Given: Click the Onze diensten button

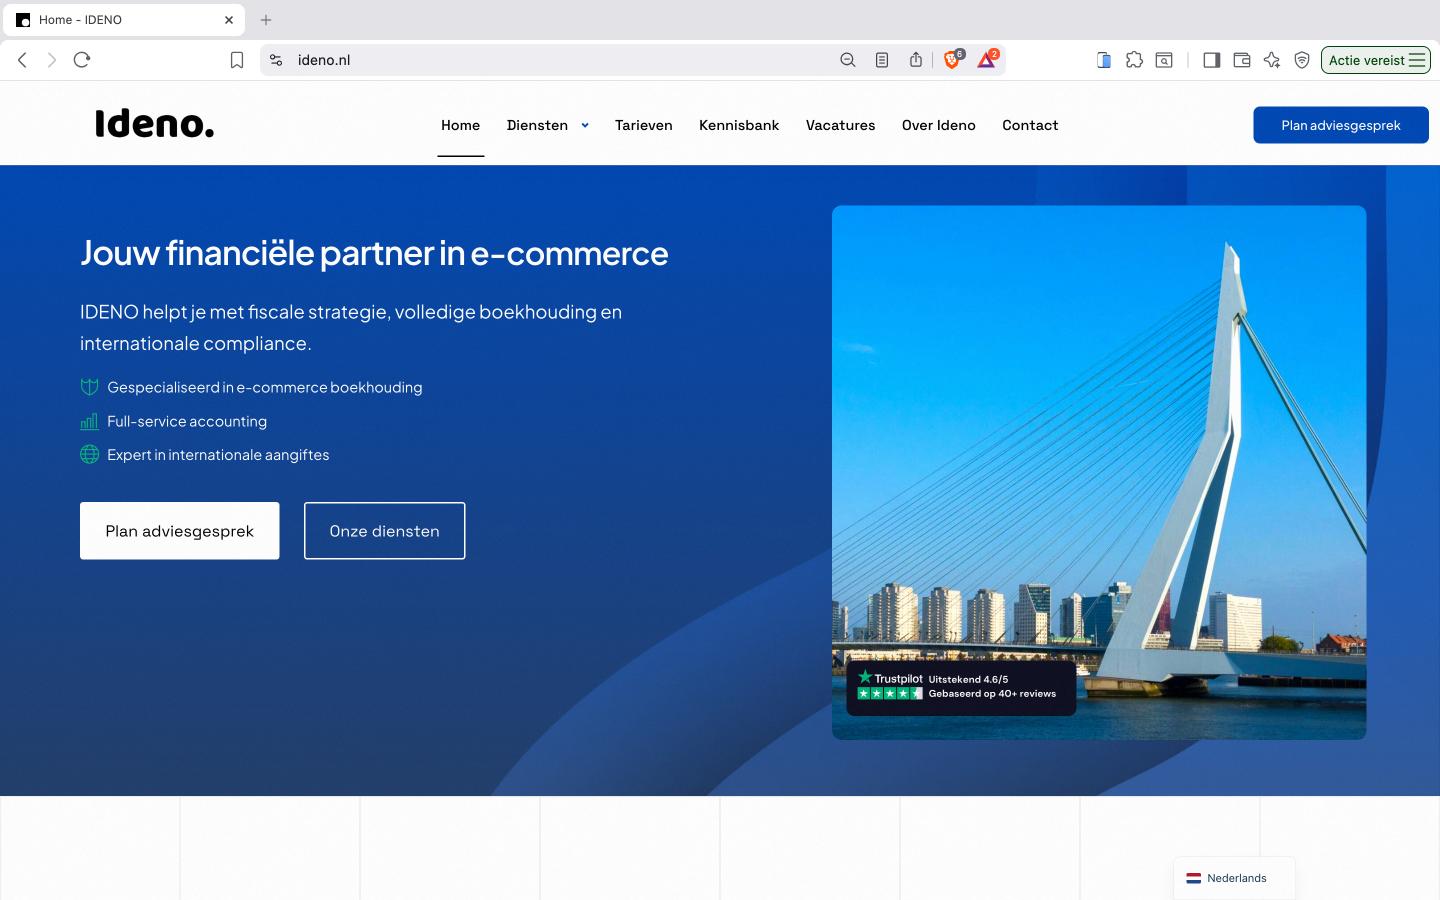Looking at the screenshot, I should 385,531.
